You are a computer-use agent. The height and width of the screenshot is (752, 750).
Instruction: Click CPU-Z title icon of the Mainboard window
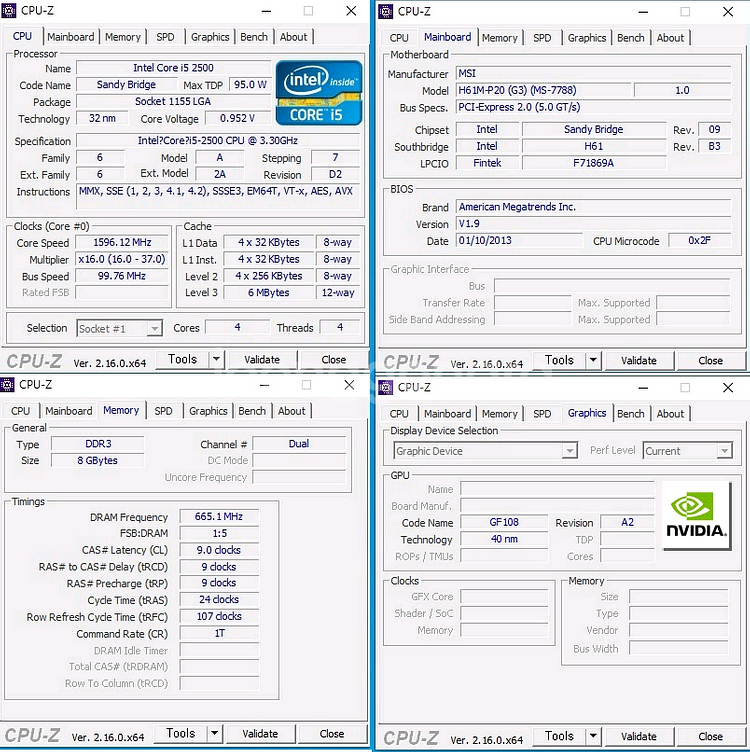point(386,11)
